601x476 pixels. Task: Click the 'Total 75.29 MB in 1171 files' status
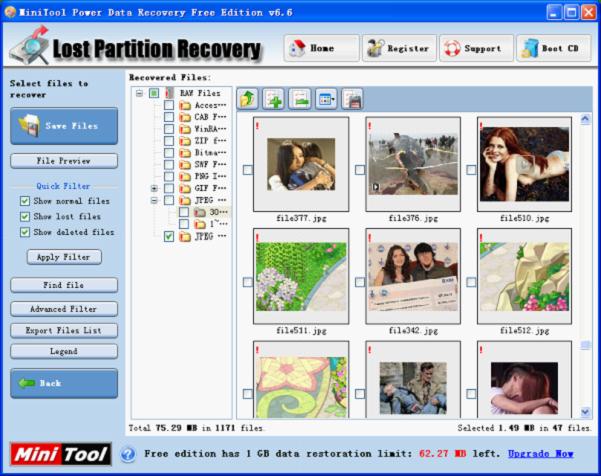(196, 428)
